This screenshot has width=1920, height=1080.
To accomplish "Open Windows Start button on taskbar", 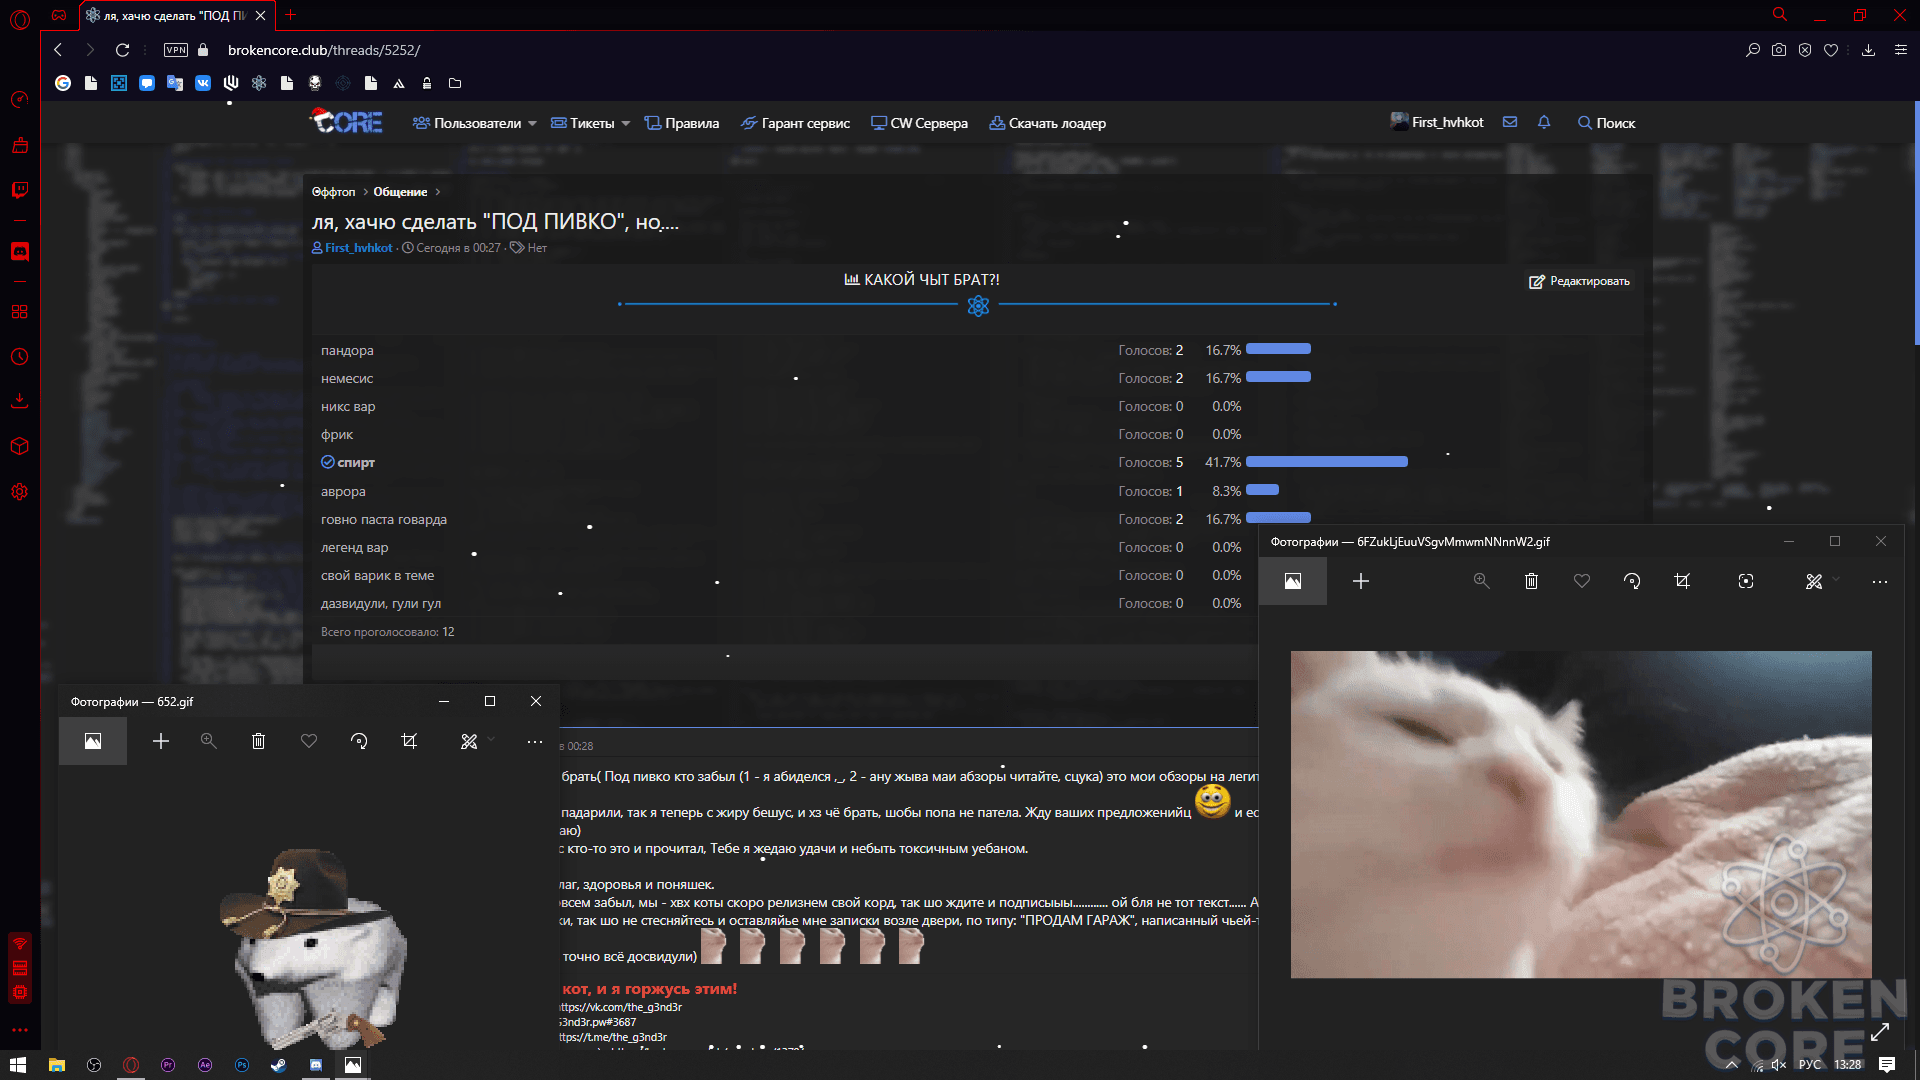I will pos(17,1065).
